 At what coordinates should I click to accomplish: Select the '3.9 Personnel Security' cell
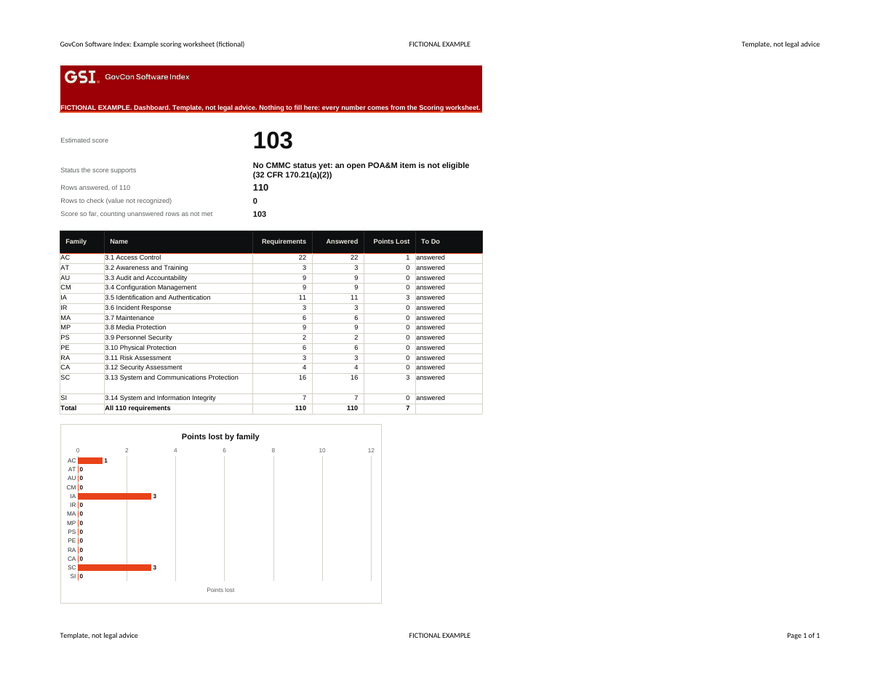(178, 337)
